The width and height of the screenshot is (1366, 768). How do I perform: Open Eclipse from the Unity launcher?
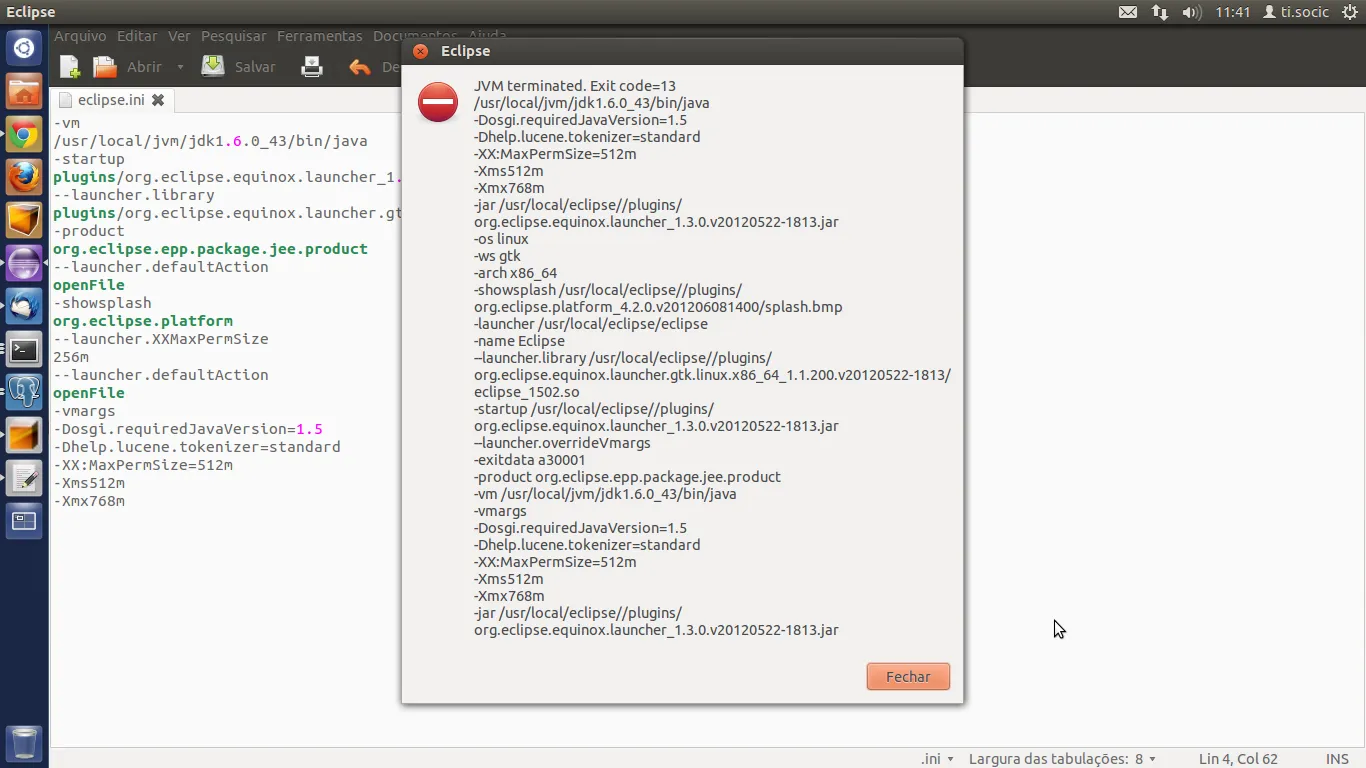[24, 264]
